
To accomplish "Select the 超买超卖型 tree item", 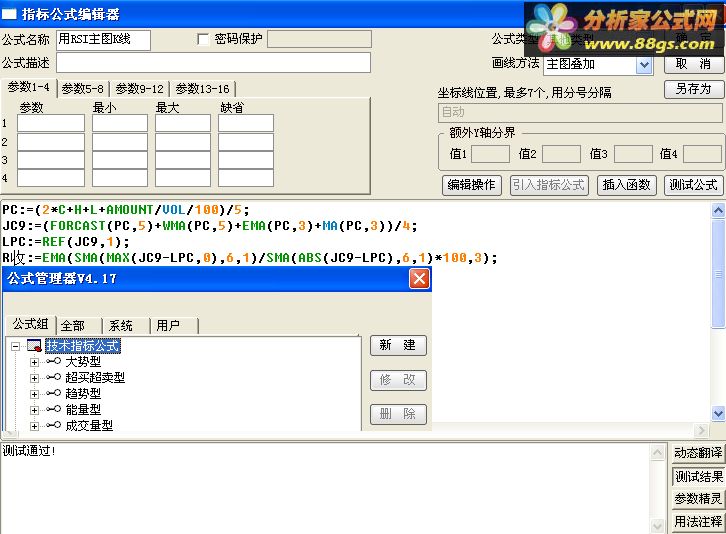I will tap(95, 377).
